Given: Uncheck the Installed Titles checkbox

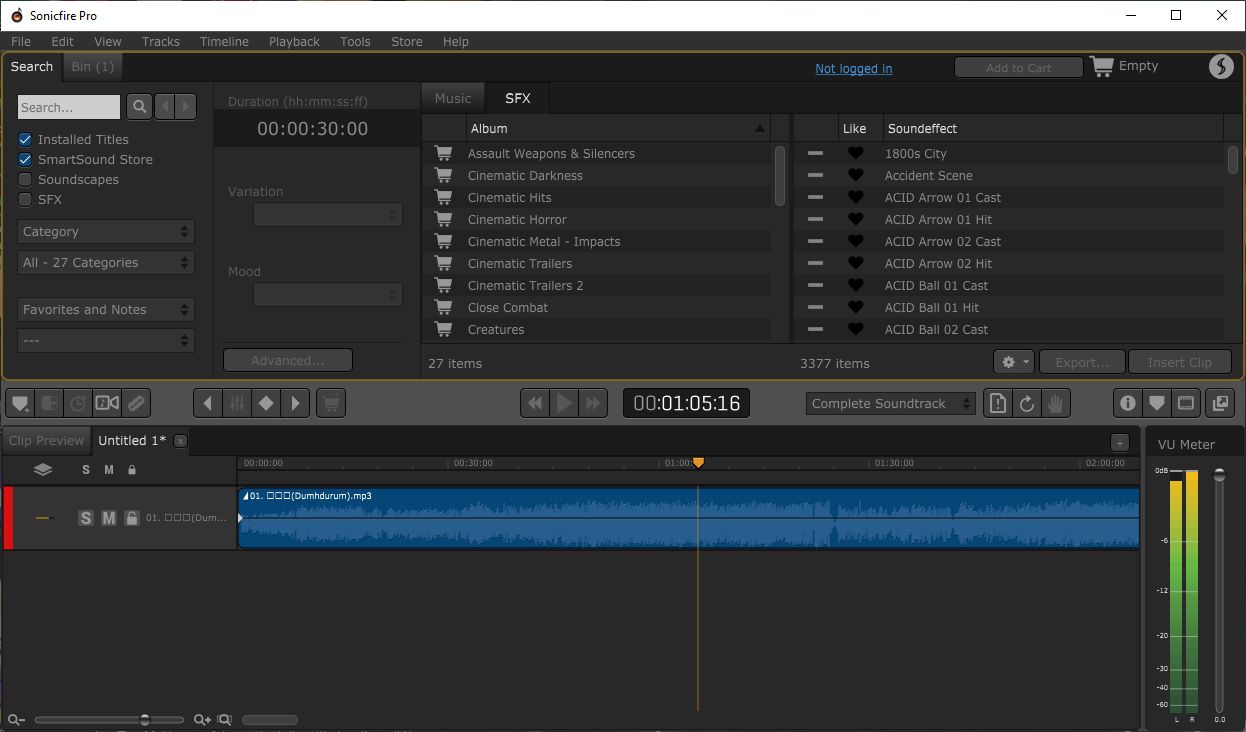Looking at the screenshot, I should coord(25,139).
